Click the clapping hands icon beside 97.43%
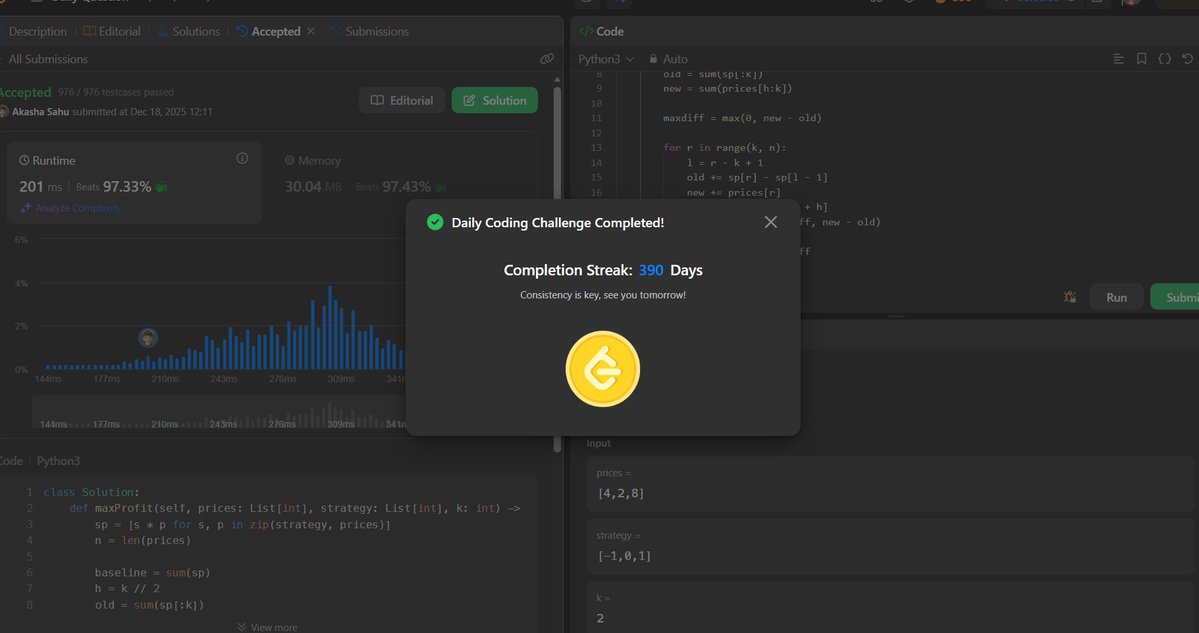The height and width of the screenshot is (633, 1199). pos(440,187)
